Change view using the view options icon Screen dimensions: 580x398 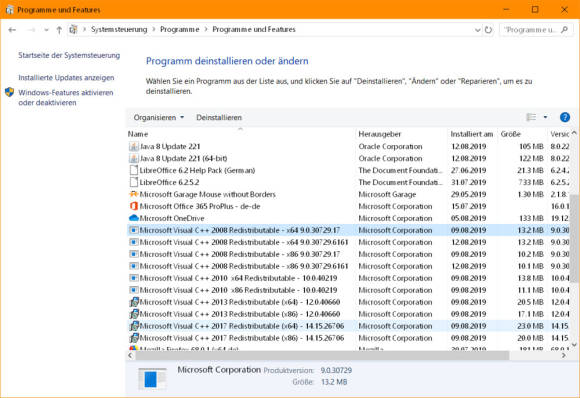[x=531, y=117]
